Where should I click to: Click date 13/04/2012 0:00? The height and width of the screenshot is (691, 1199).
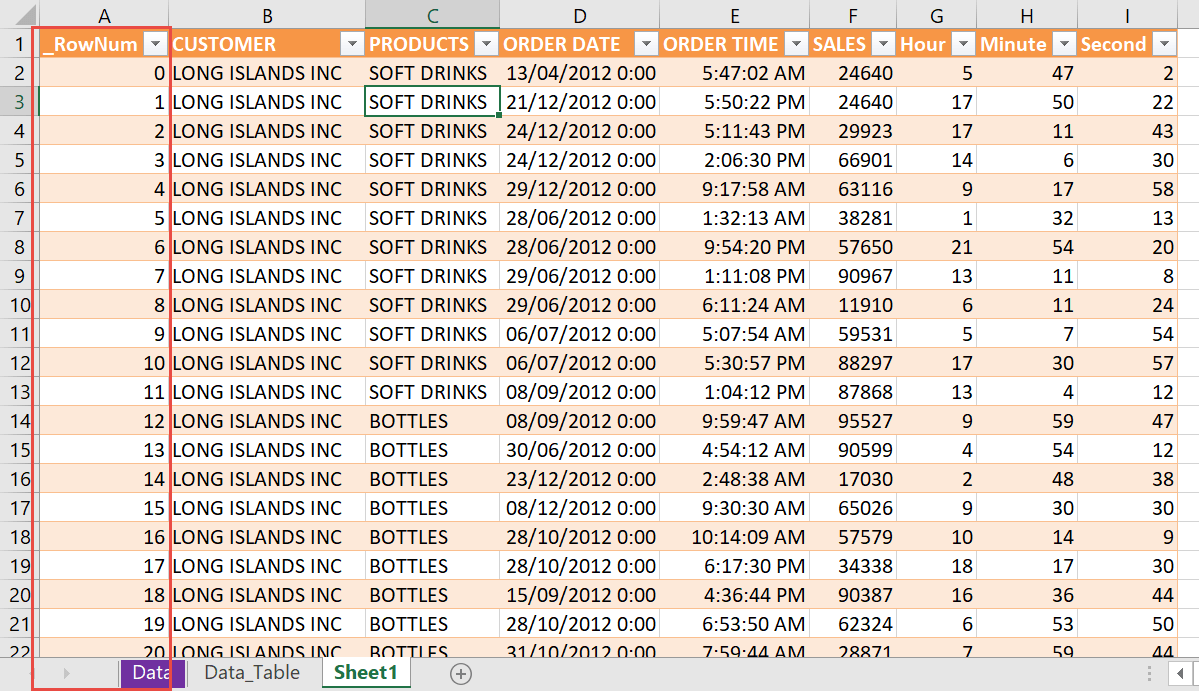pos(580,73)
